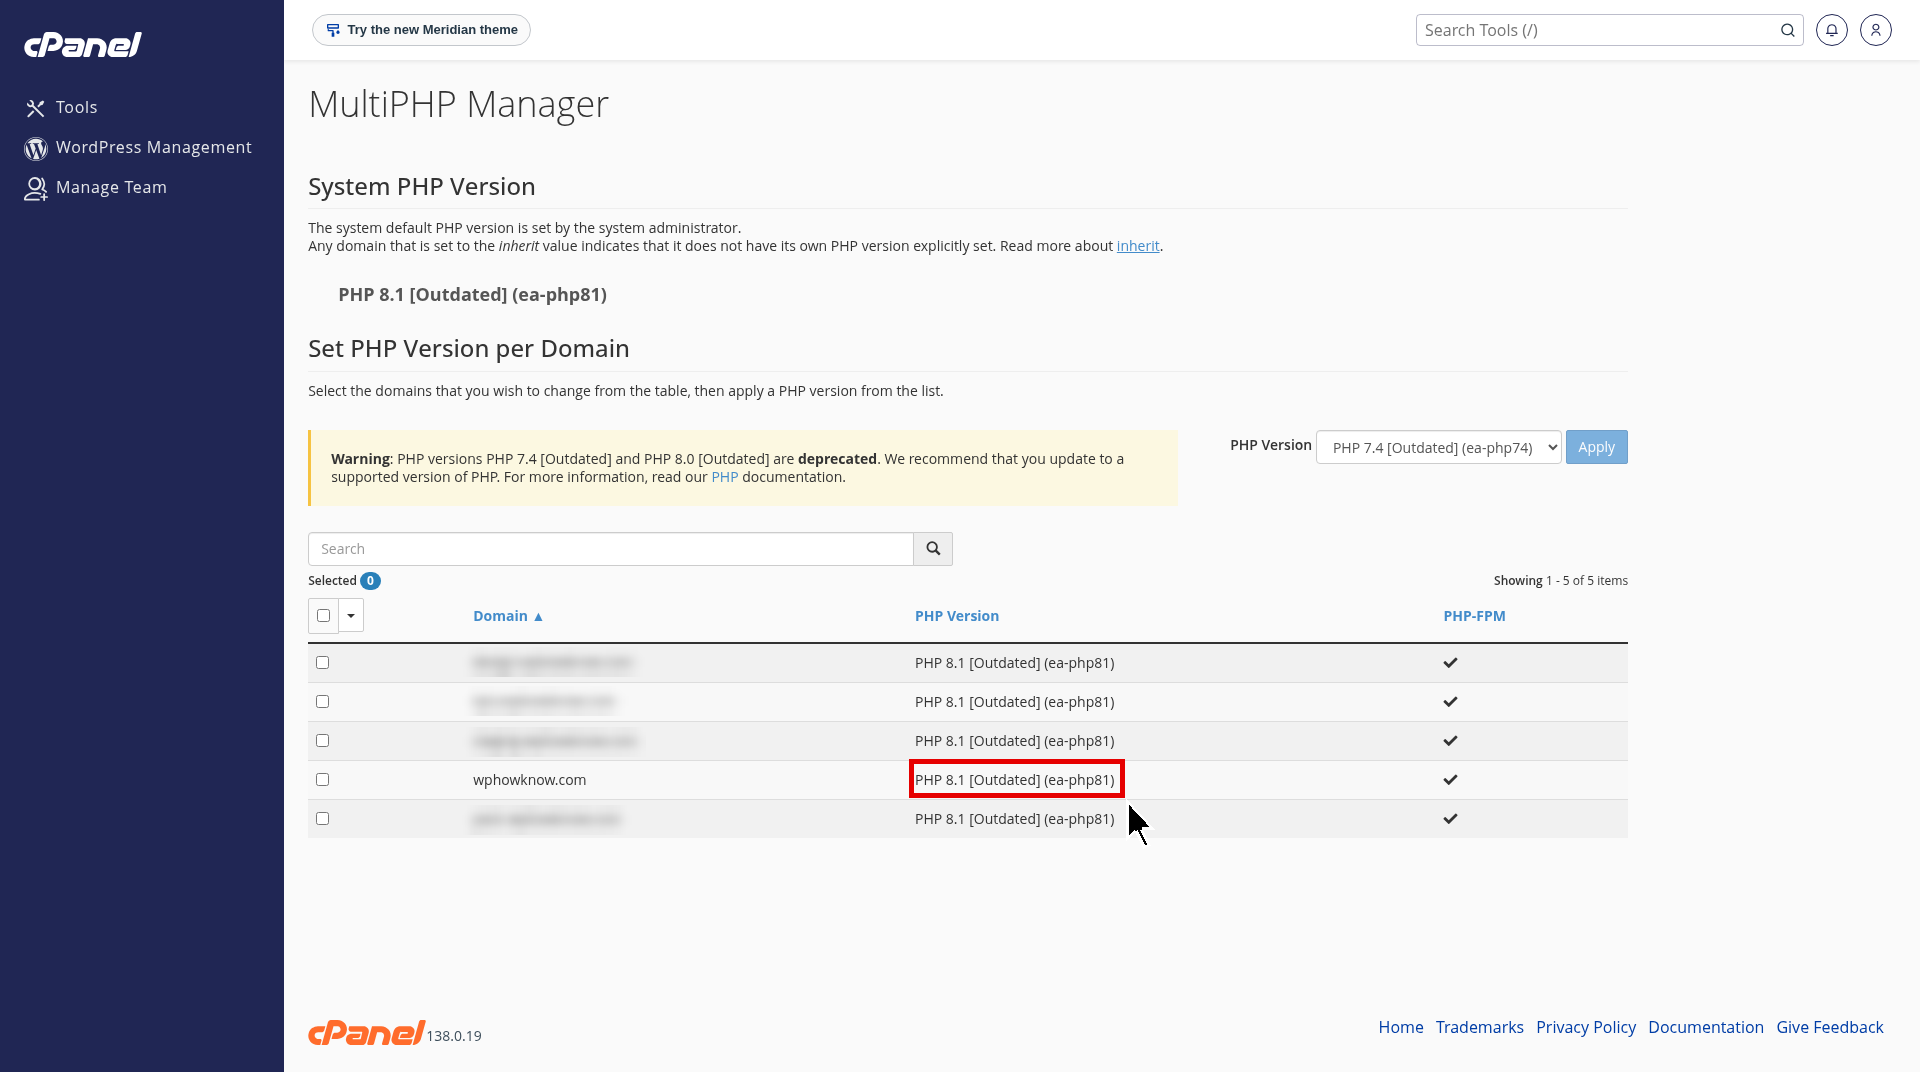Sort by the Domain column header
This screenshot has width=1920, height=1072.
pos(508,616)
